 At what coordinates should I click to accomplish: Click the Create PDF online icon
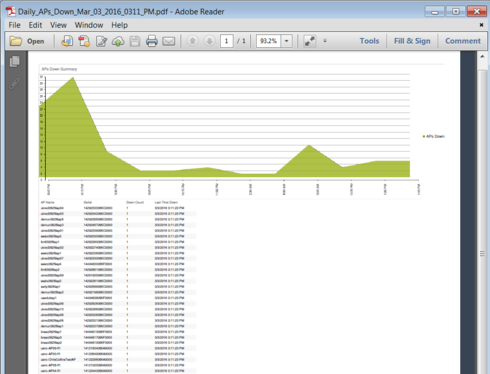67,41
